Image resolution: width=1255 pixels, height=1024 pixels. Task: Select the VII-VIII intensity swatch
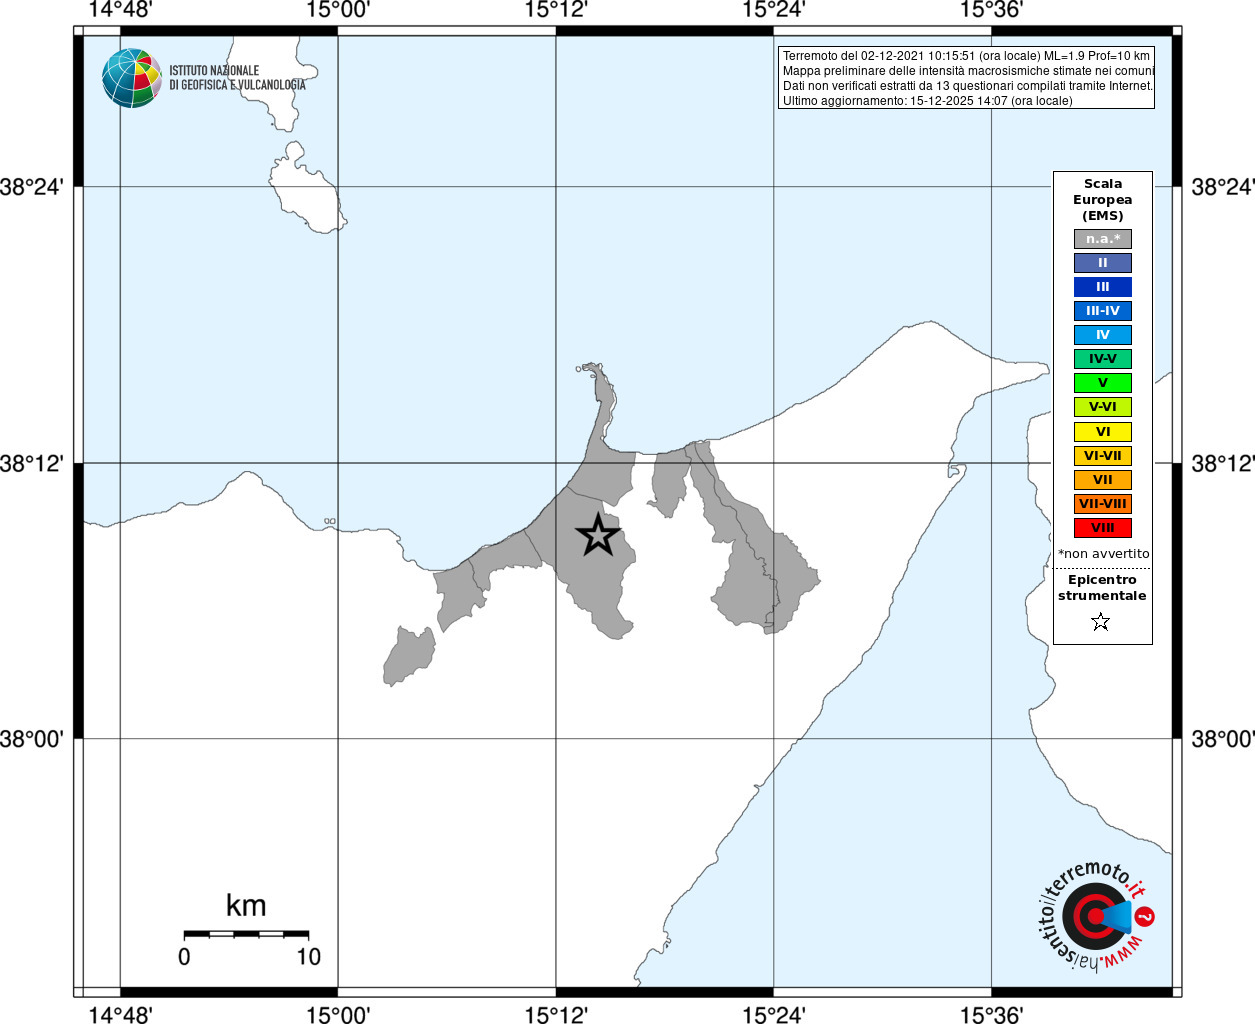click(1102, 504)
